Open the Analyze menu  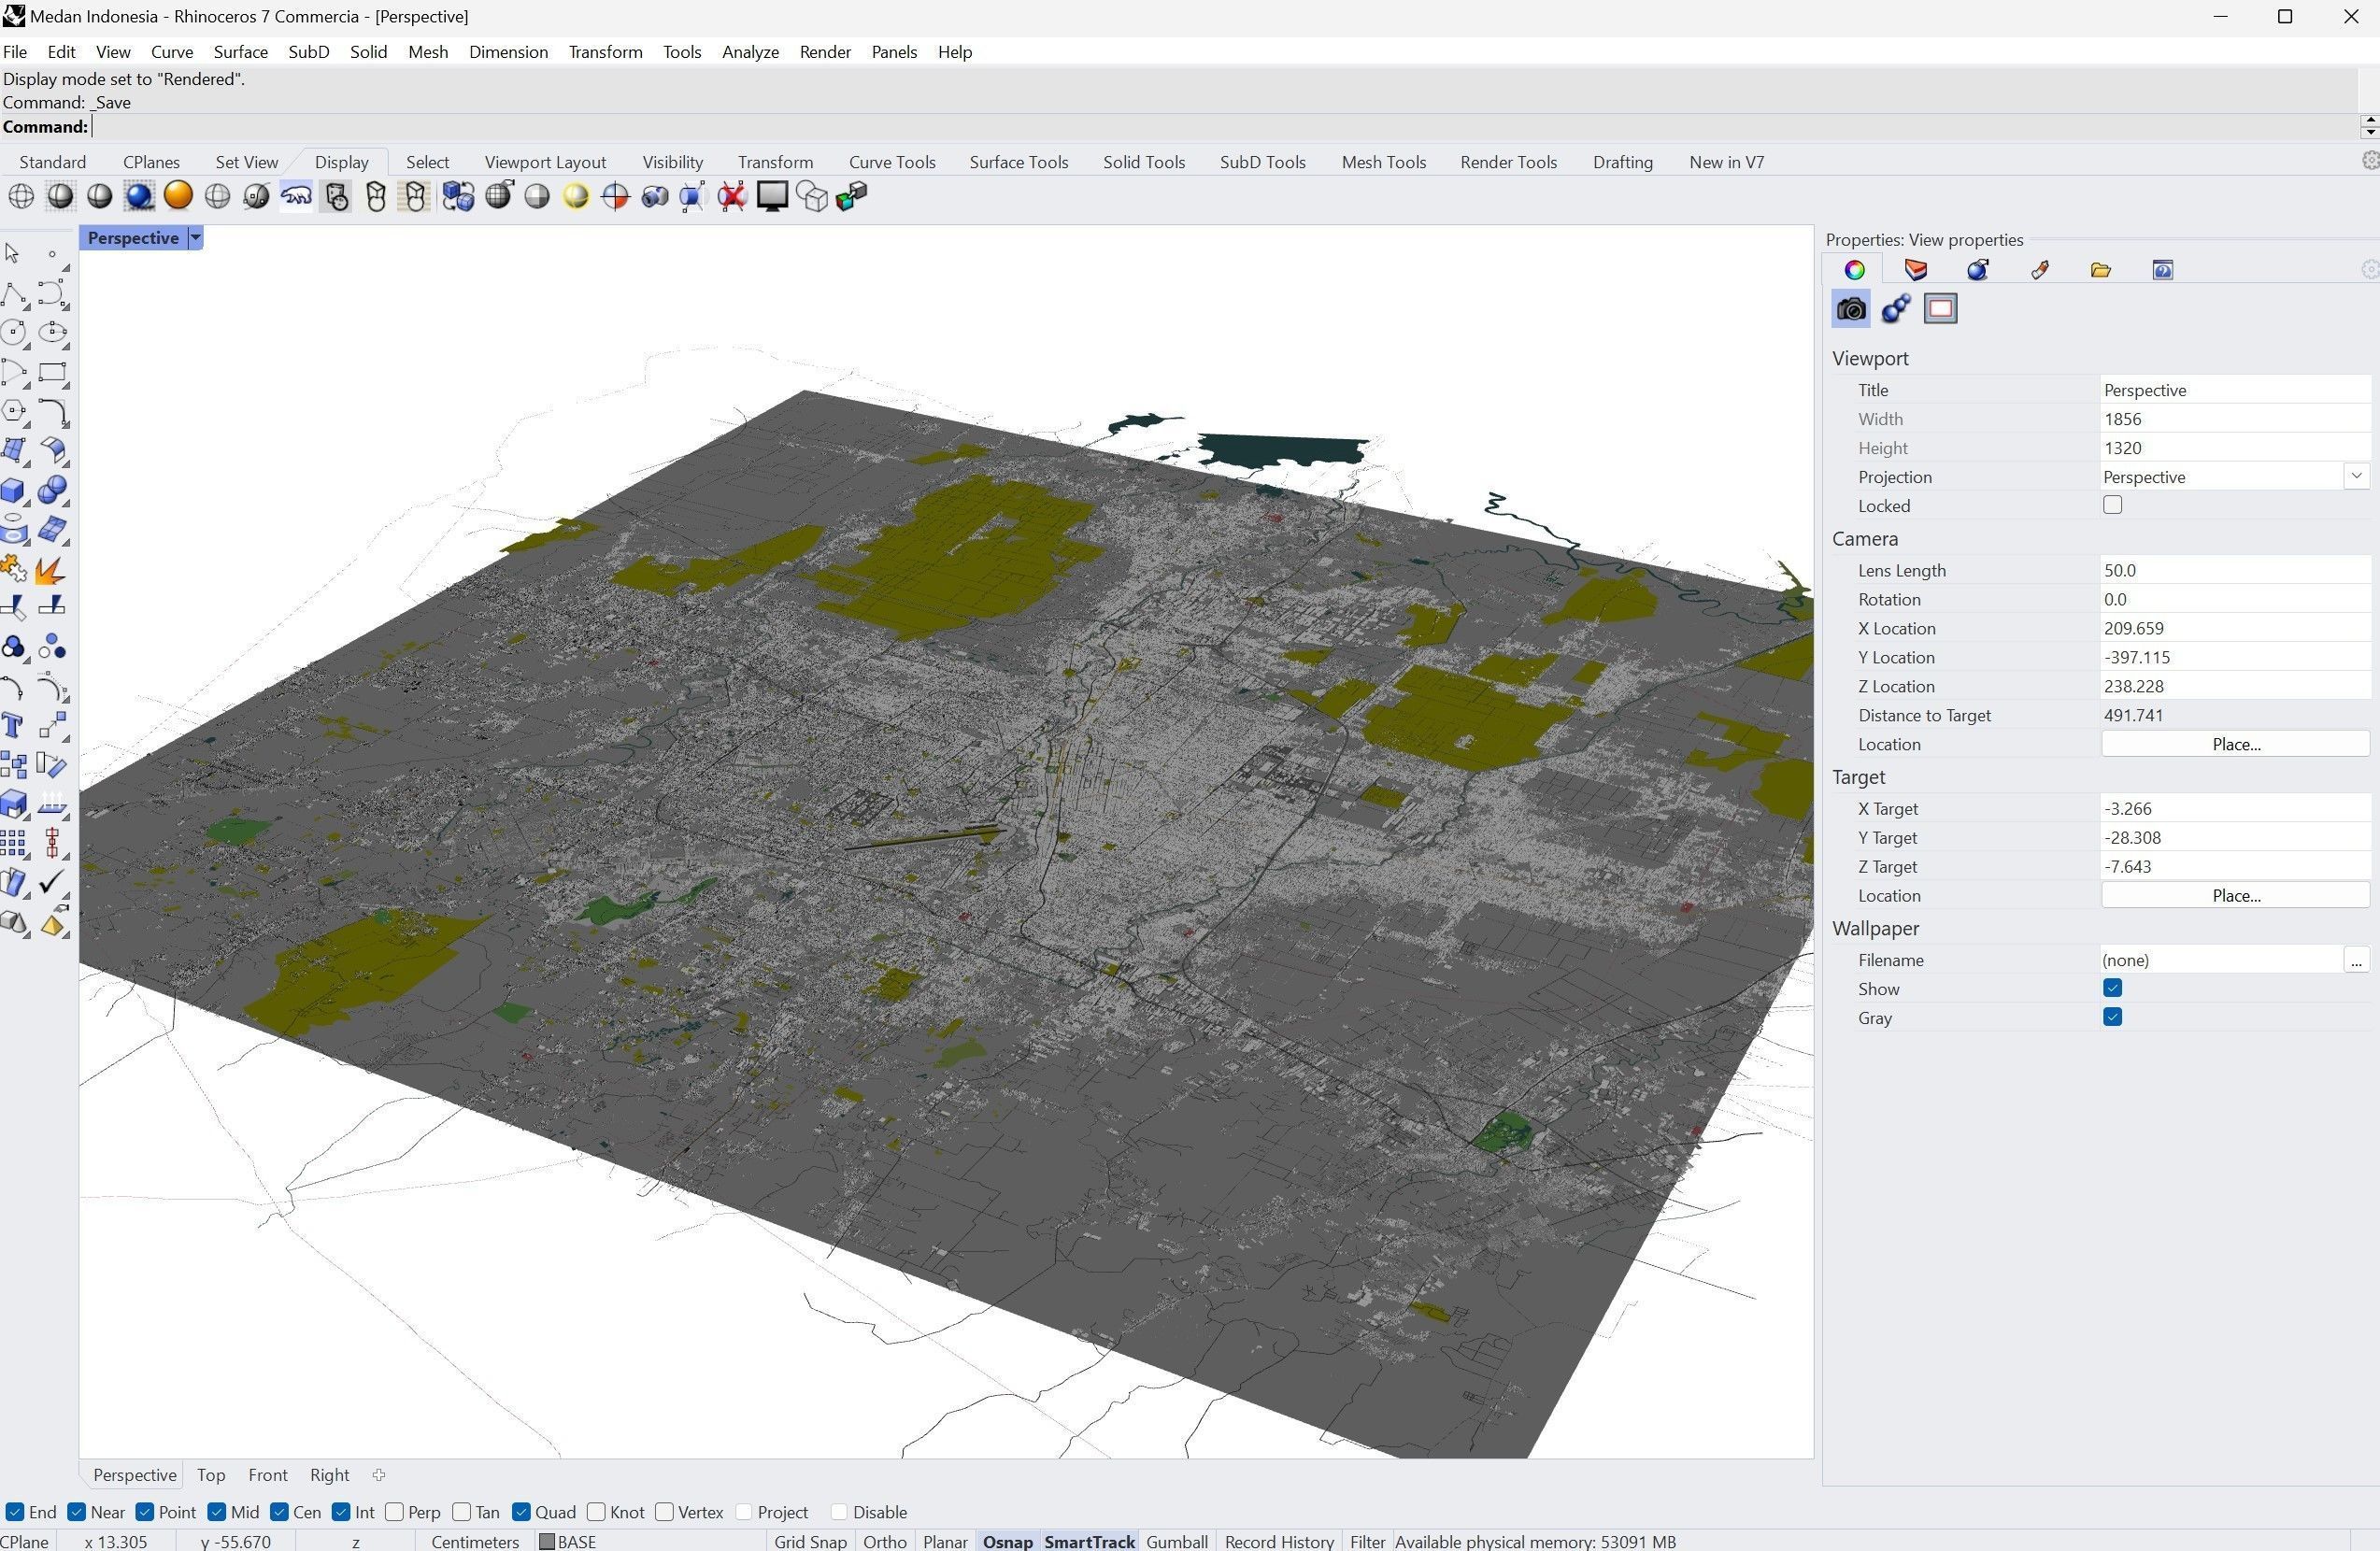coord(750,52)
